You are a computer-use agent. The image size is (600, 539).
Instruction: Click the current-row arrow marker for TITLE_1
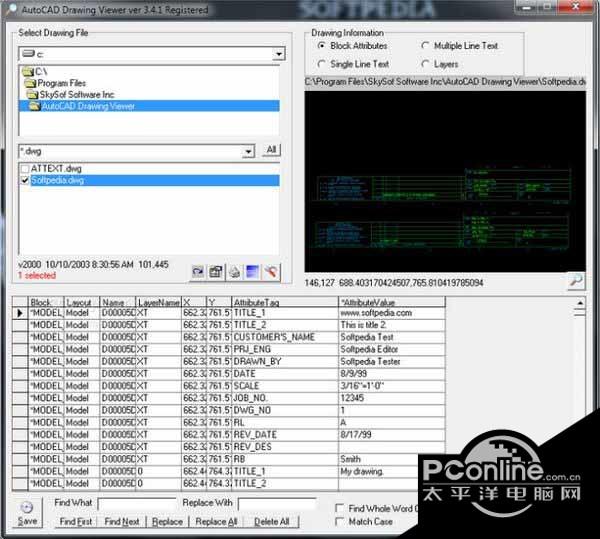point(20,313)
